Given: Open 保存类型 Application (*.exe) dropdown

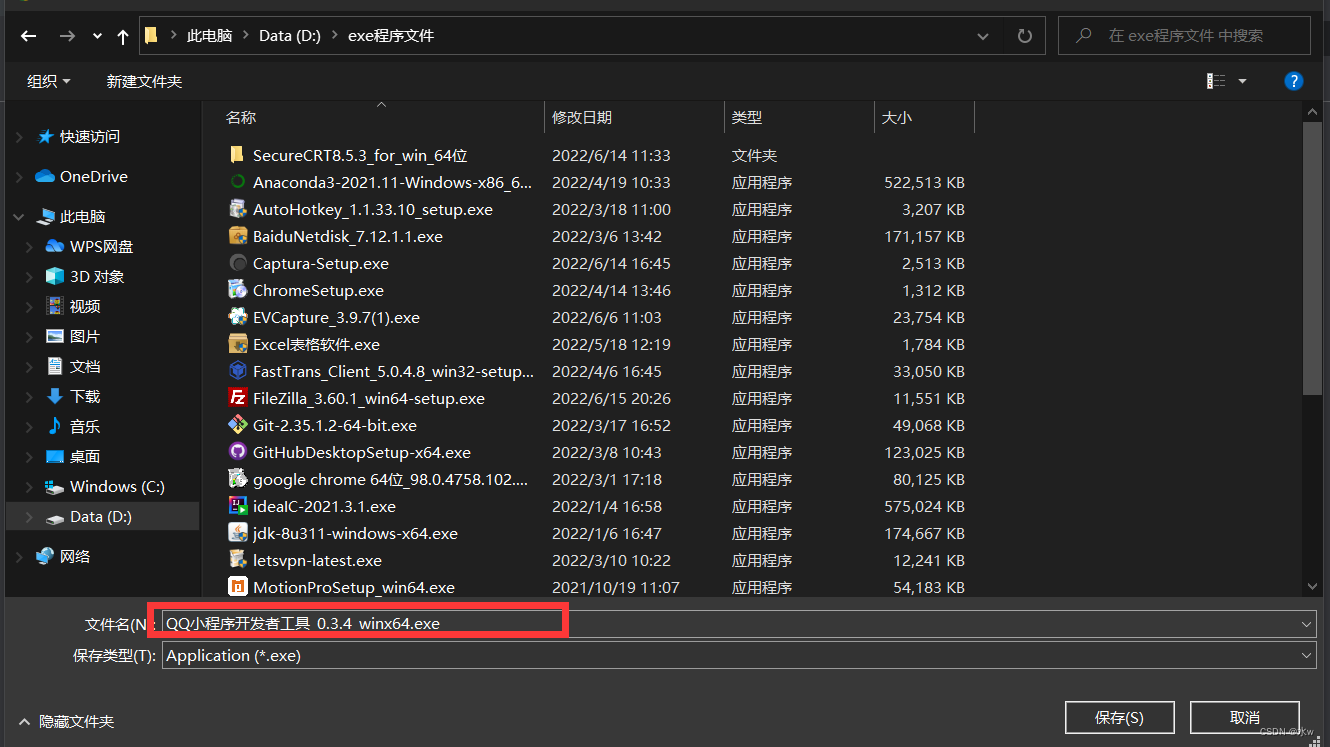Looking at the screenshot, I should pos(738,655).
